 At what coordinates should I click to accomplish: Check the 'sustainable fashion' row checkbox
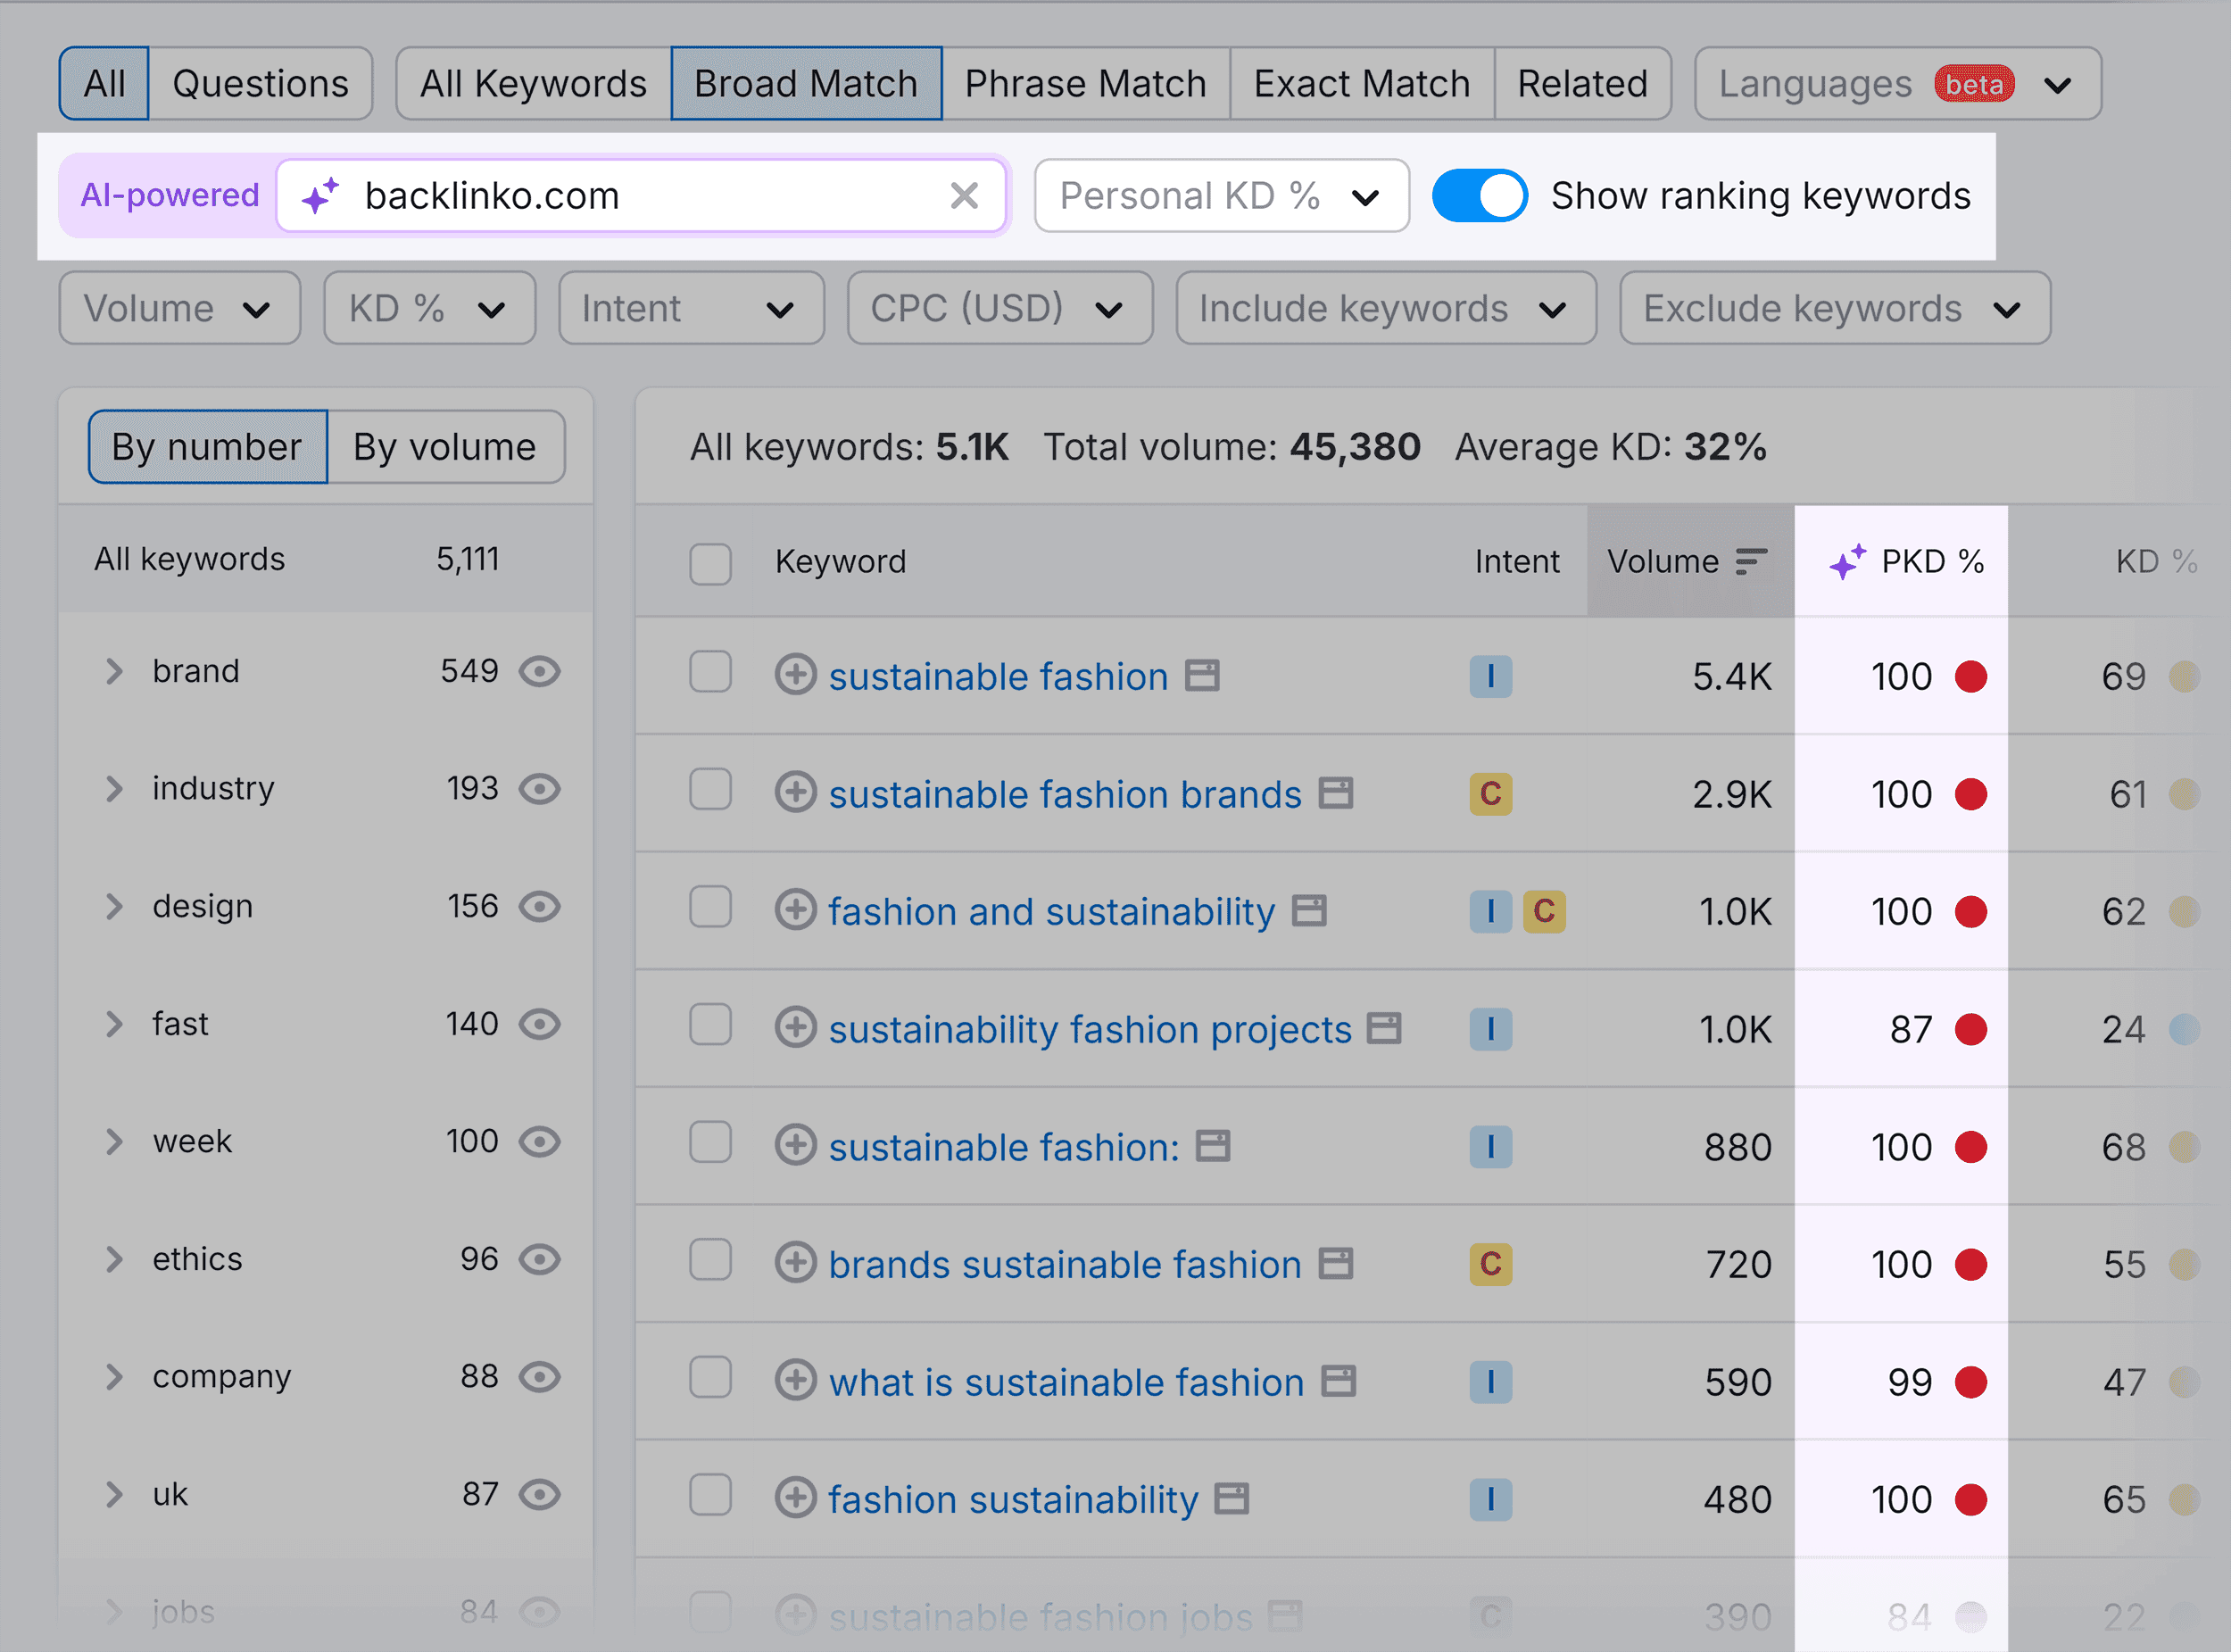(x=710, y=672)
